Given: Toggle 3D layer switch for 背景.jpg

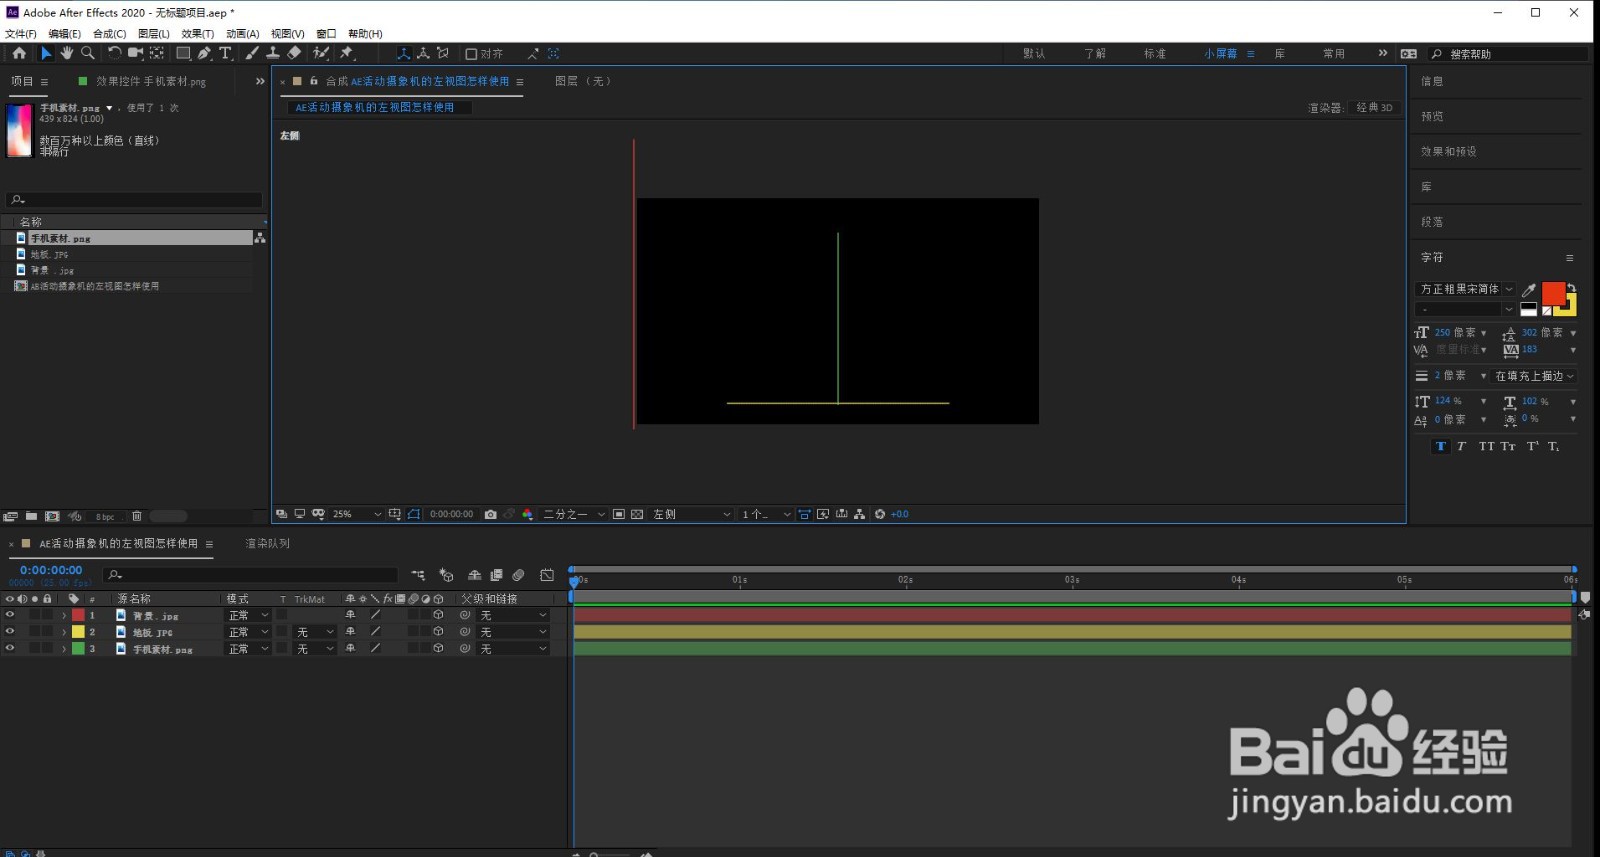Looking at the screenshot, I should pyautogui.click(x=438, y=615).
